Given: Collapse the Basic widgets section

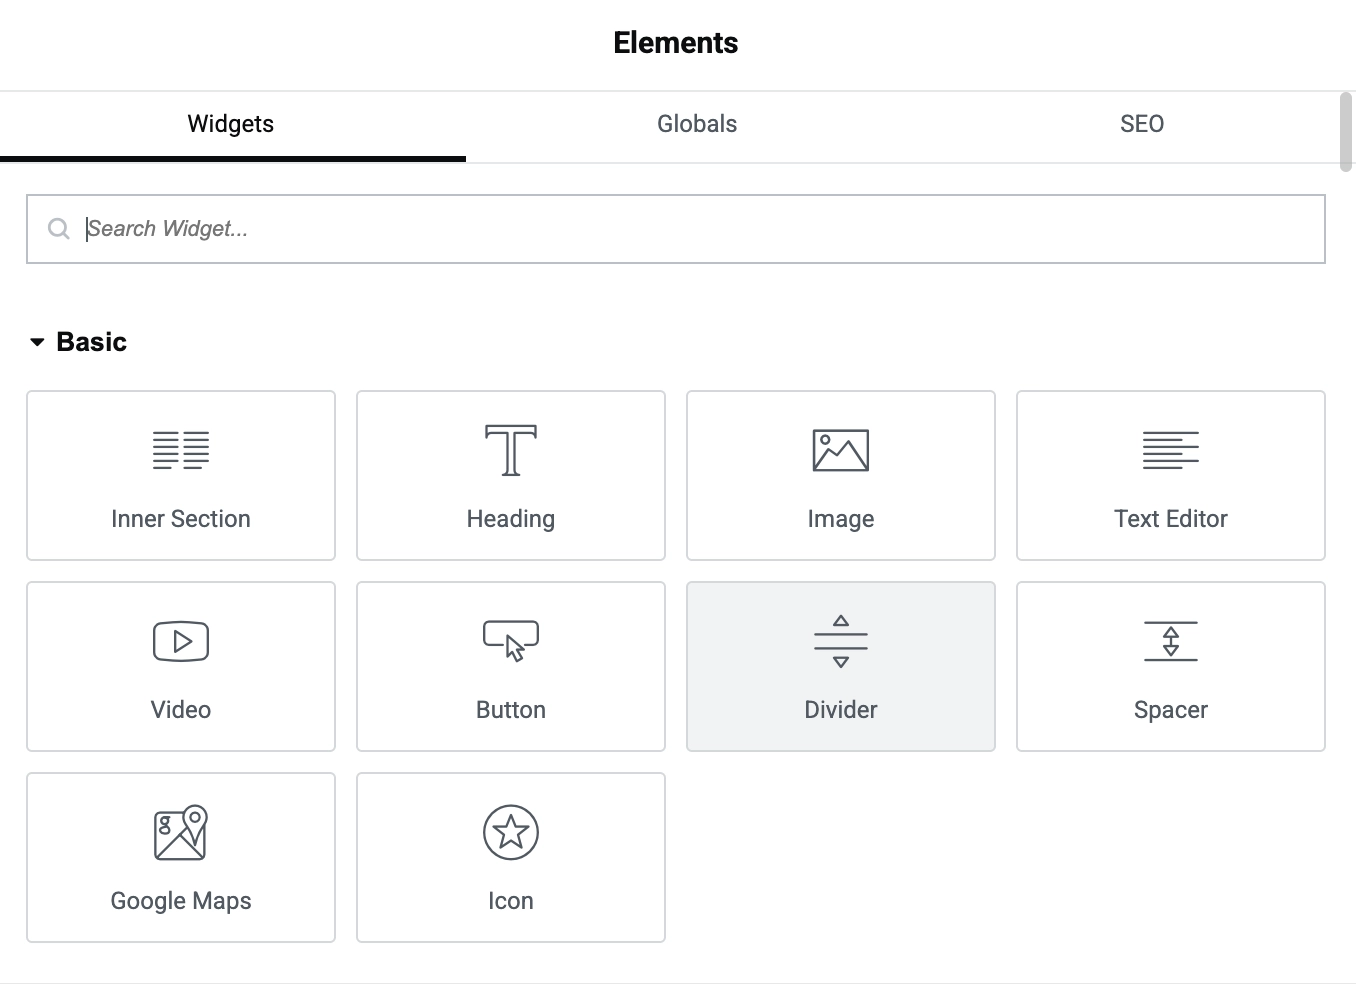Looking at the screenshot, I should (37, 342).
